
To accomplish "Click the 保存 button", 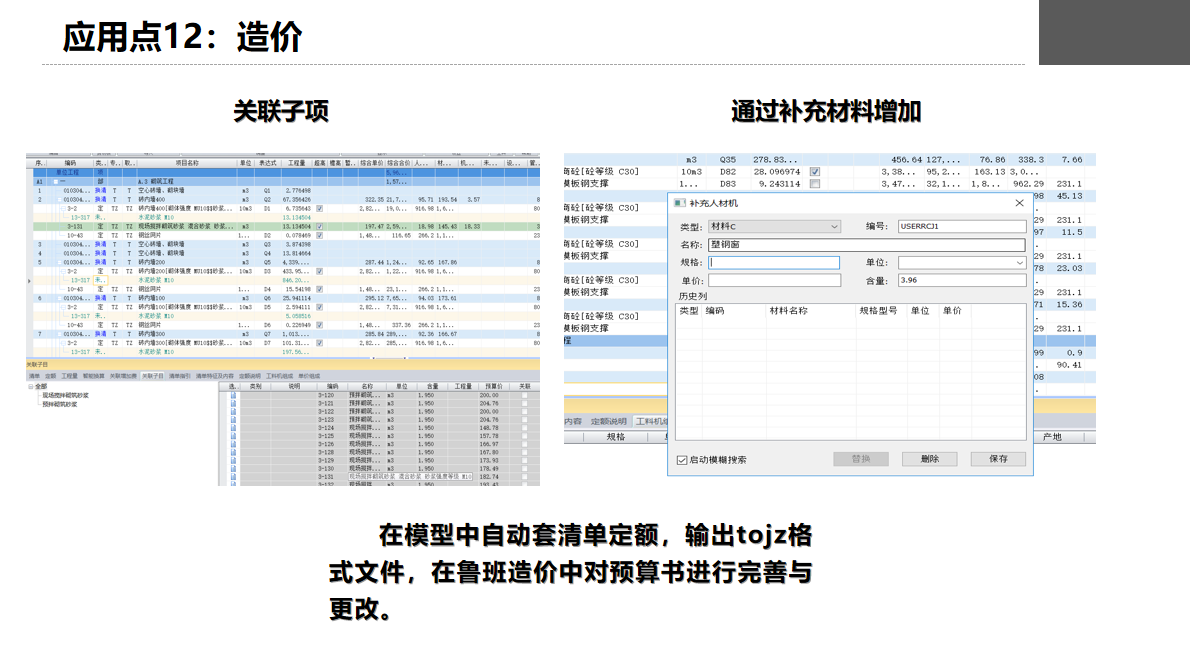I will 997,459.
